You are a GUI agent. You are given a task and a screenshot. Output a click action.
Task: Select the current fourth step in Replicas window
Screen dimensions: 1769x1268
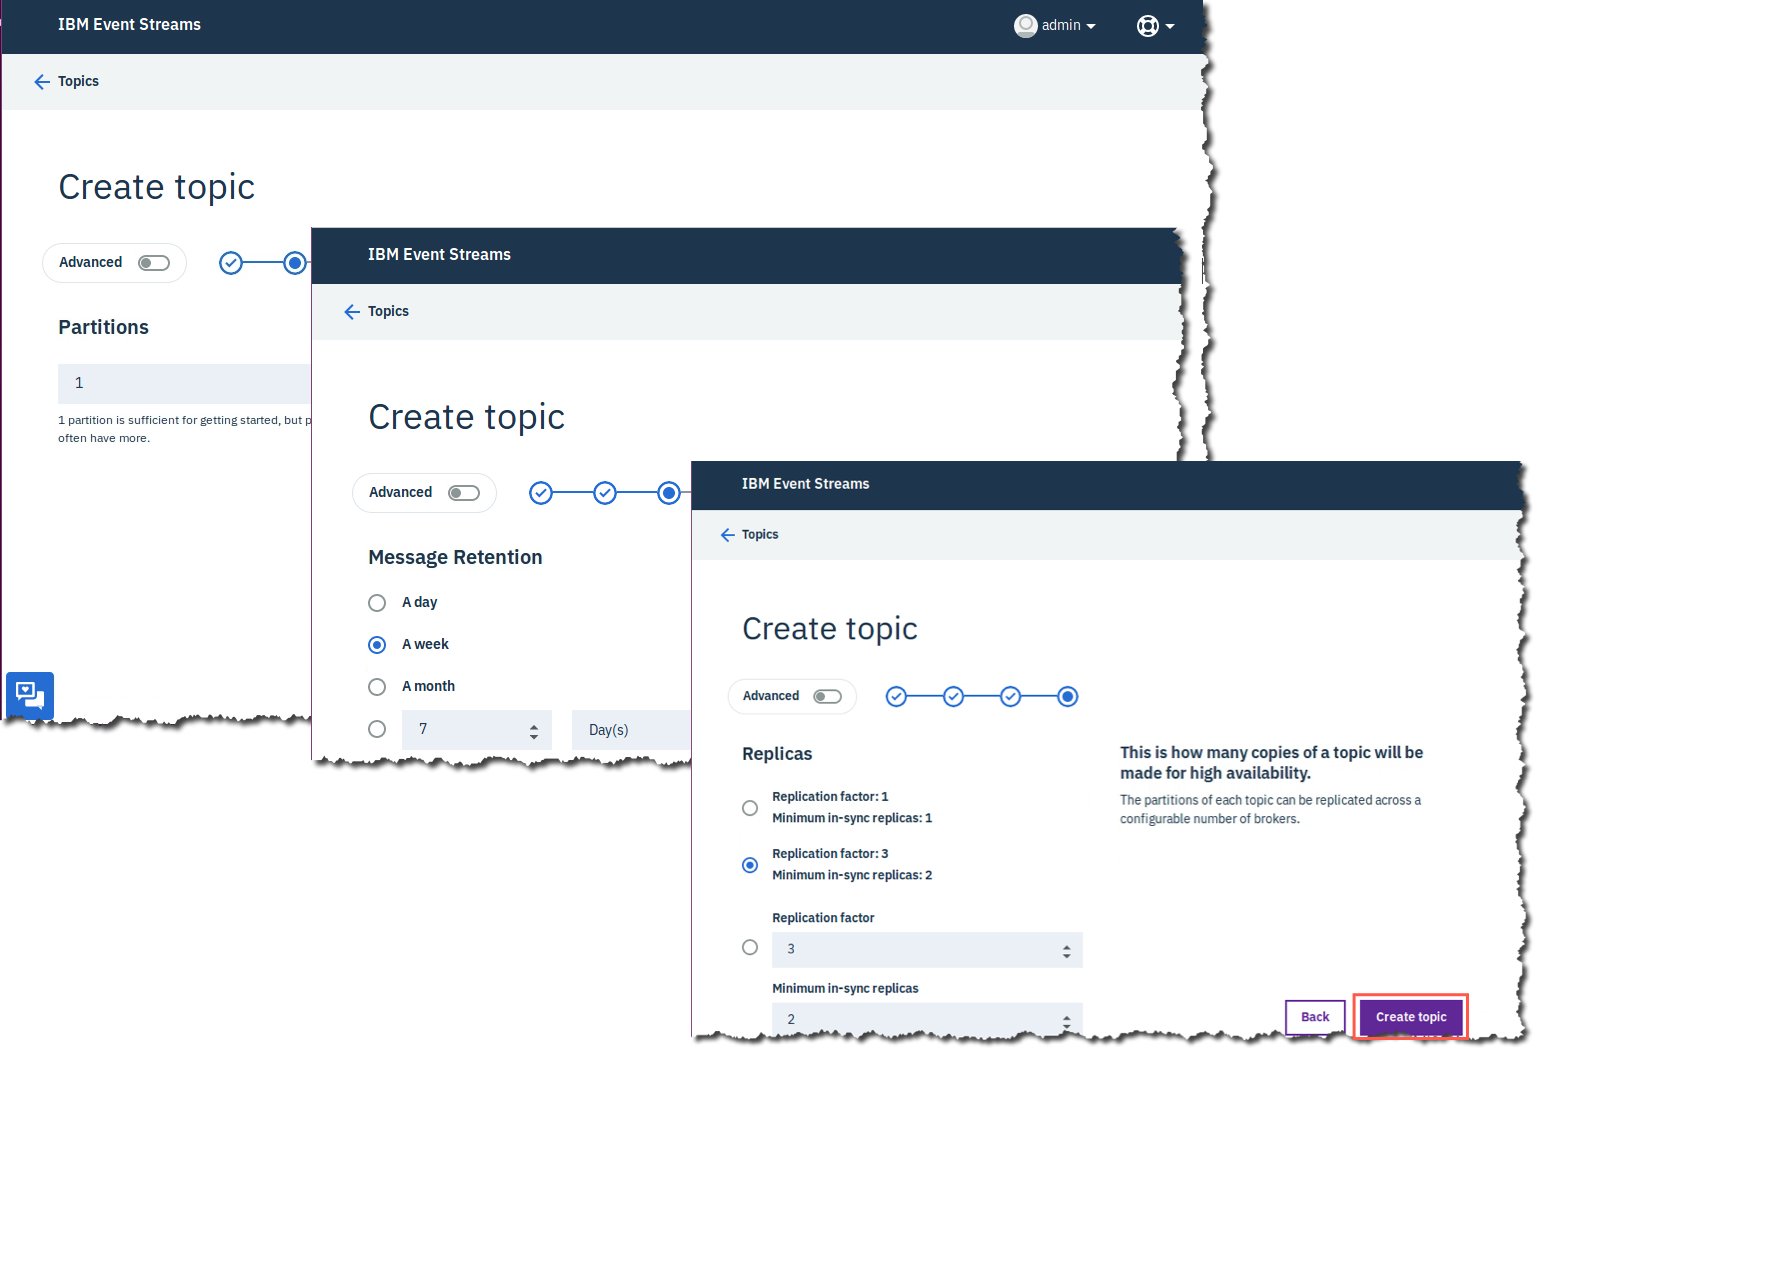point(1068,697)
